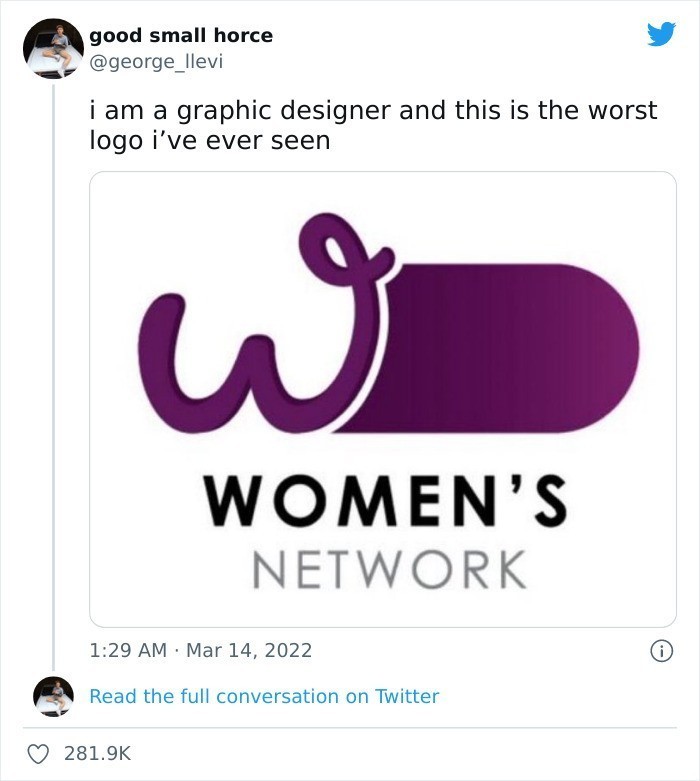Click the phrase graphic designer in the tweet
The image size is (700, 781).
coord(284,111)
